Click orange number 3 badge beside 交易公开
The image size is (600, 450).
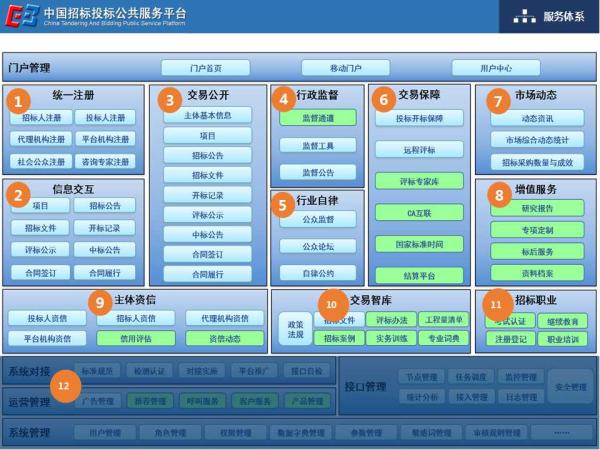point(170,100)
